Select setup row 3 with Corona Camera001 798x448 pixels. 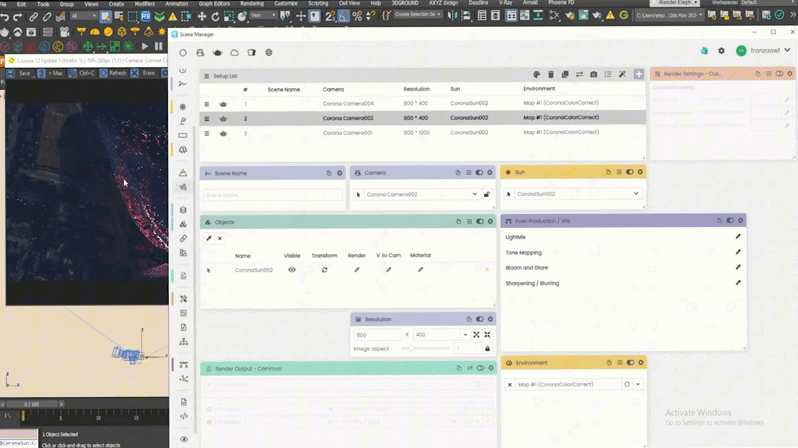coord(422,133)
